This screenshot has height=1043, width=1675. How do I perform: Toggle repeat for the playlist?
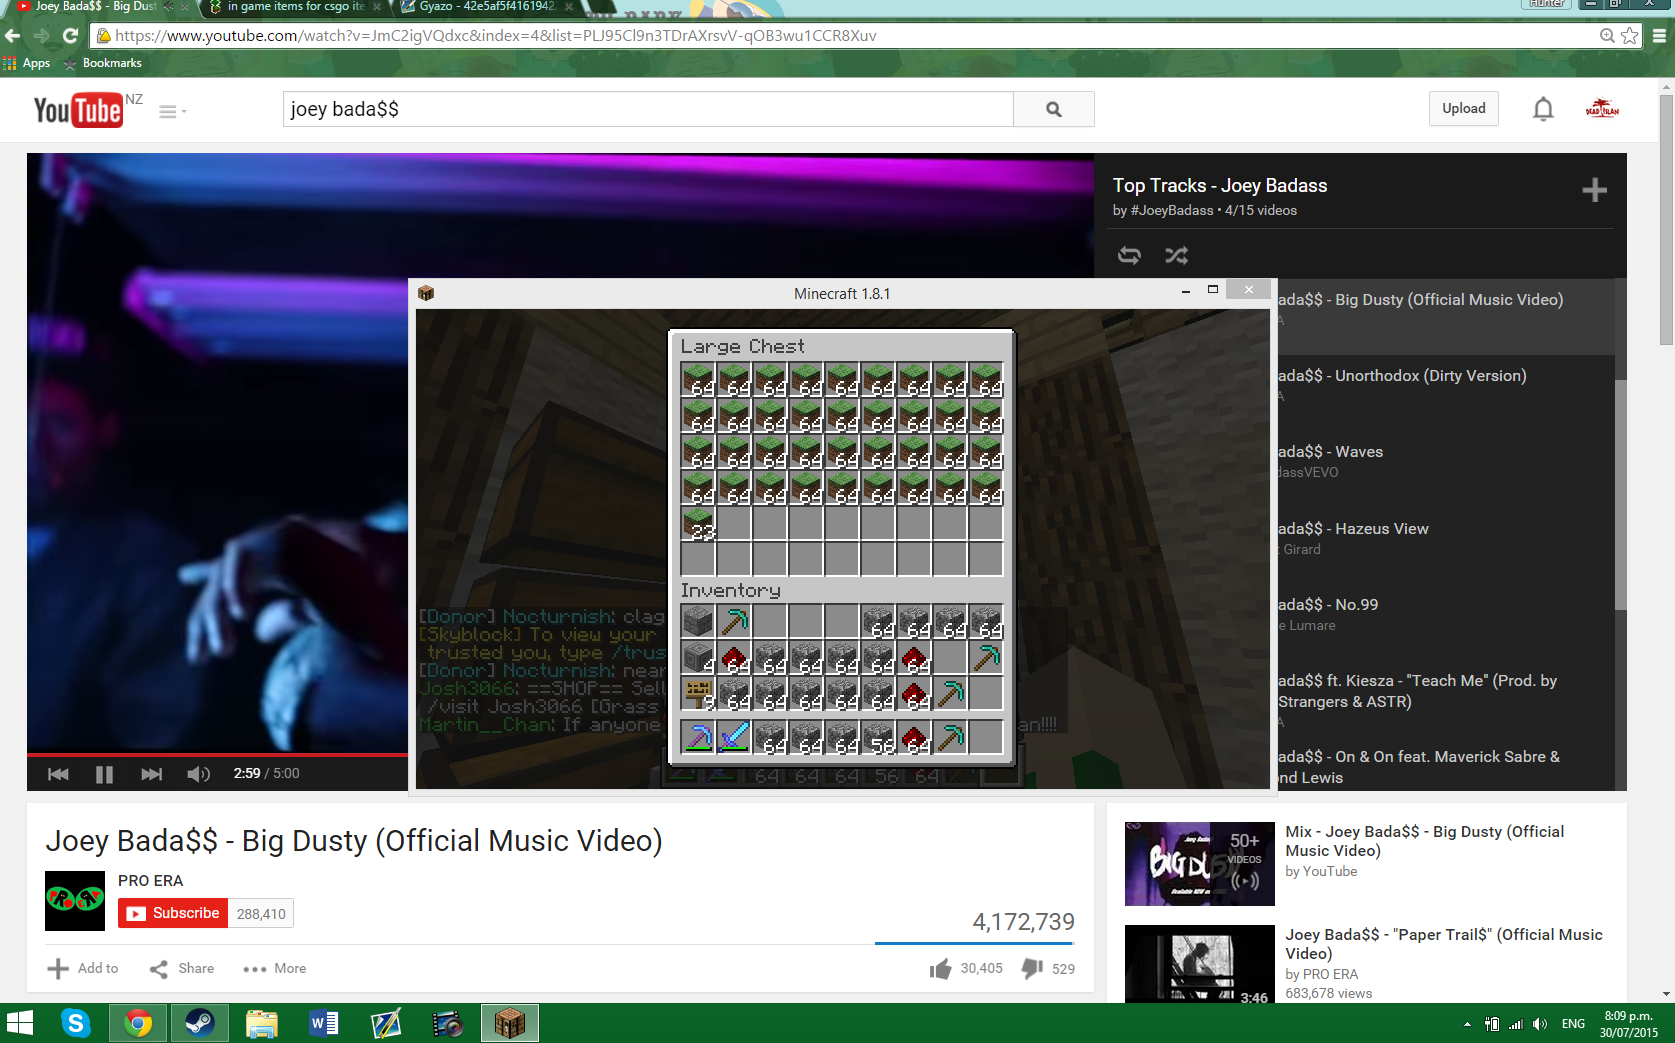pyautogui.click(x=1129, y=255)
